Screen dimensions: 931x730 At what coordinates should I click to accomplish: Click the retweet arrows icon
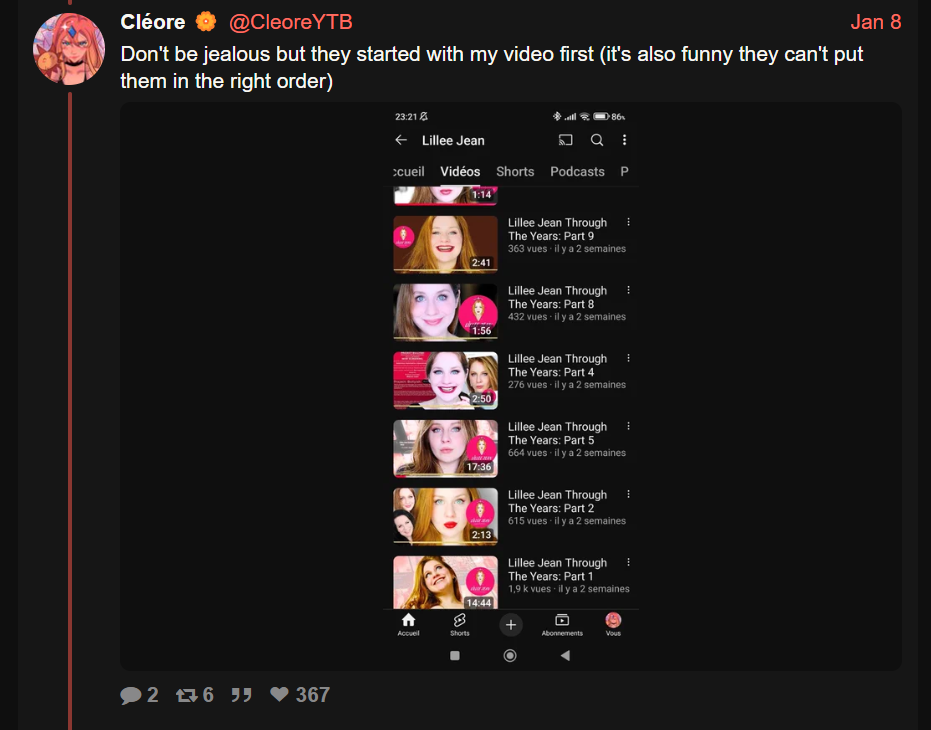coord(186,695)
